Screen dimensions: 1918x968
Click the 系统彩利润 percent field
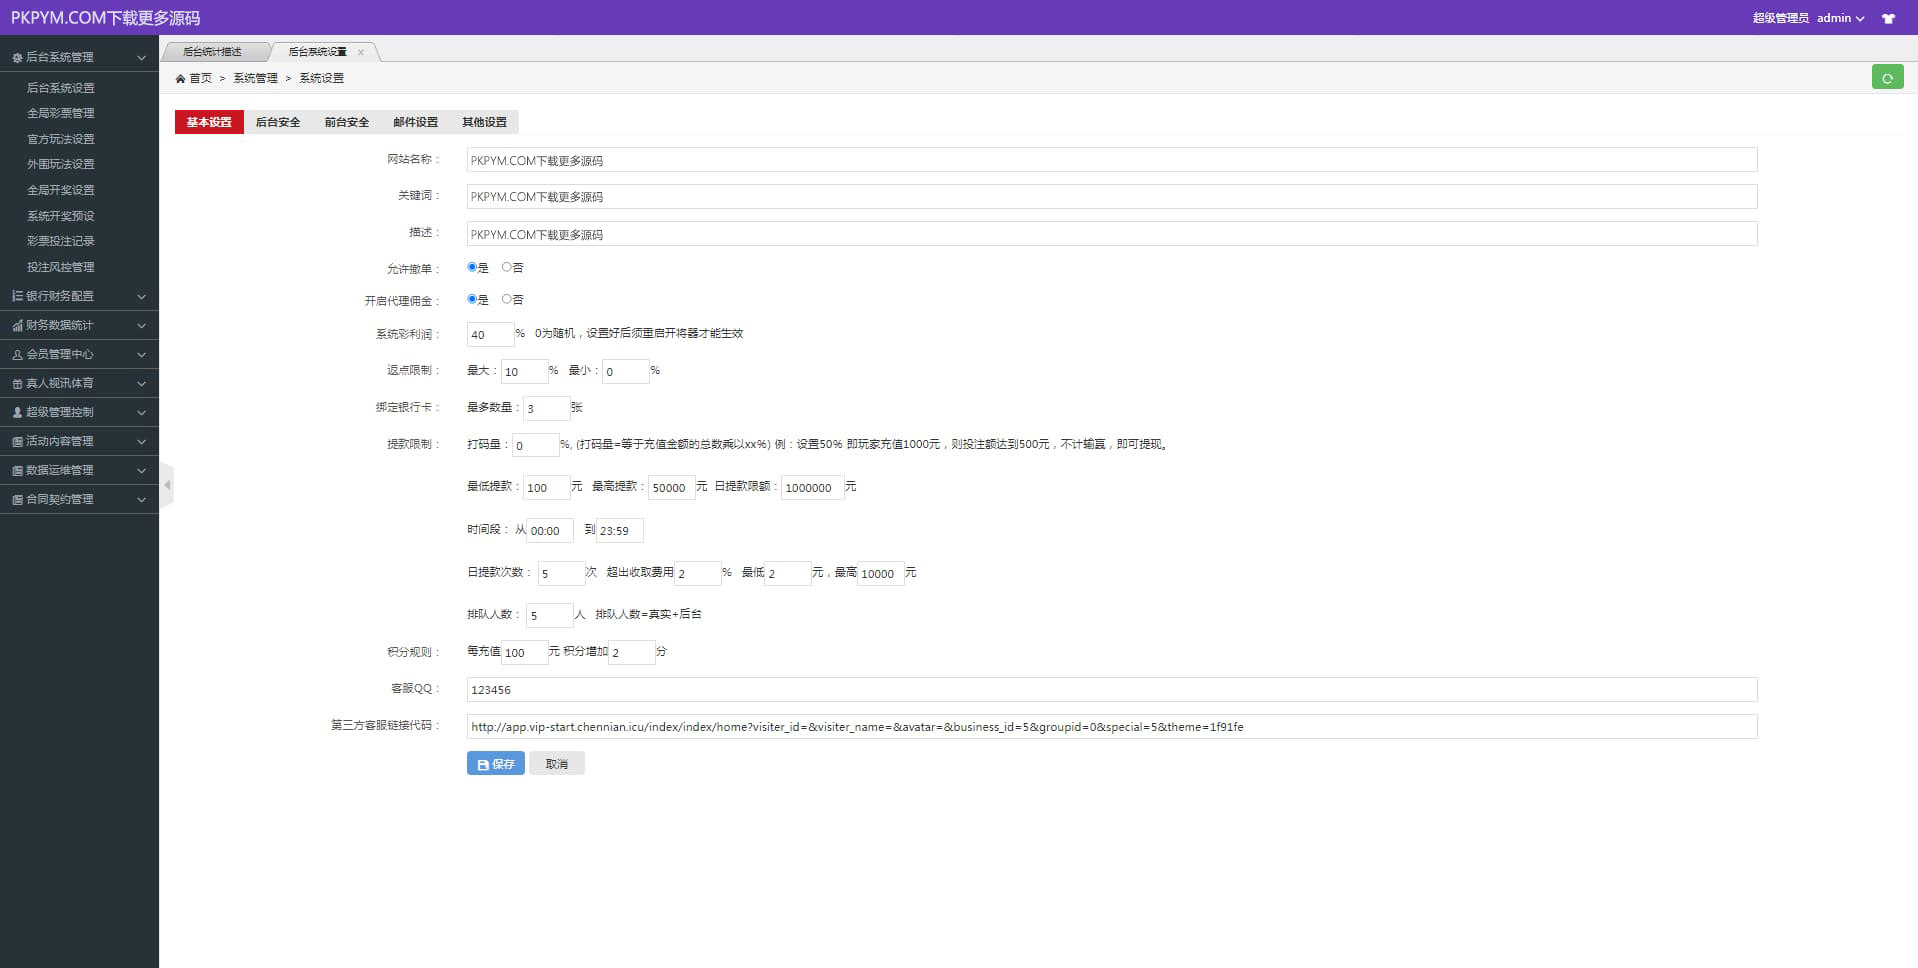(x=490, y=334)
